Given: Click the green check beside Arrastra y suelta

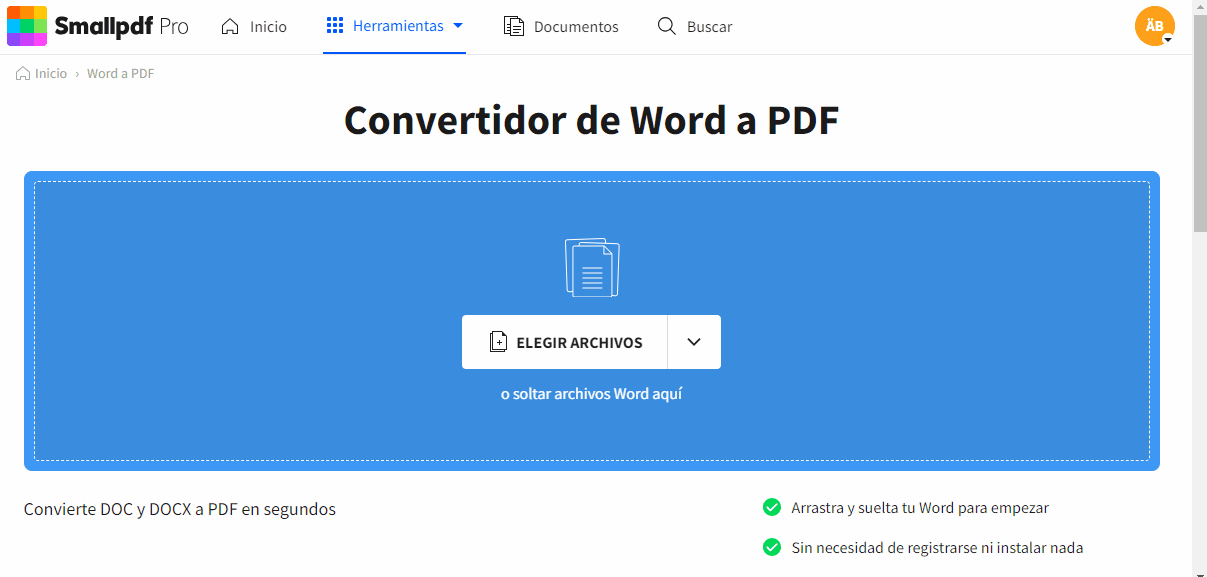Looking at the screenshot, I should click(772, 507).
